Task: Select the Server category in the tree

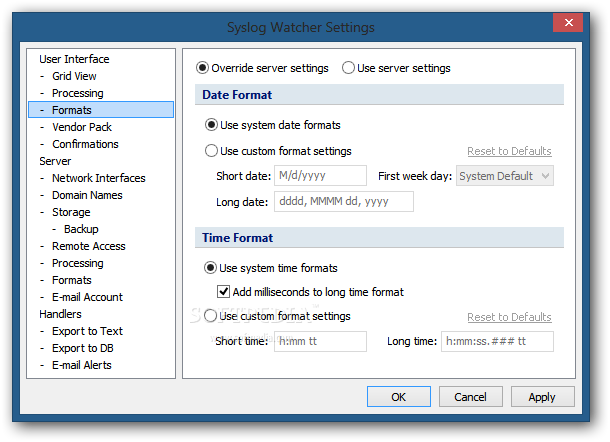Action: coord(55,161)
